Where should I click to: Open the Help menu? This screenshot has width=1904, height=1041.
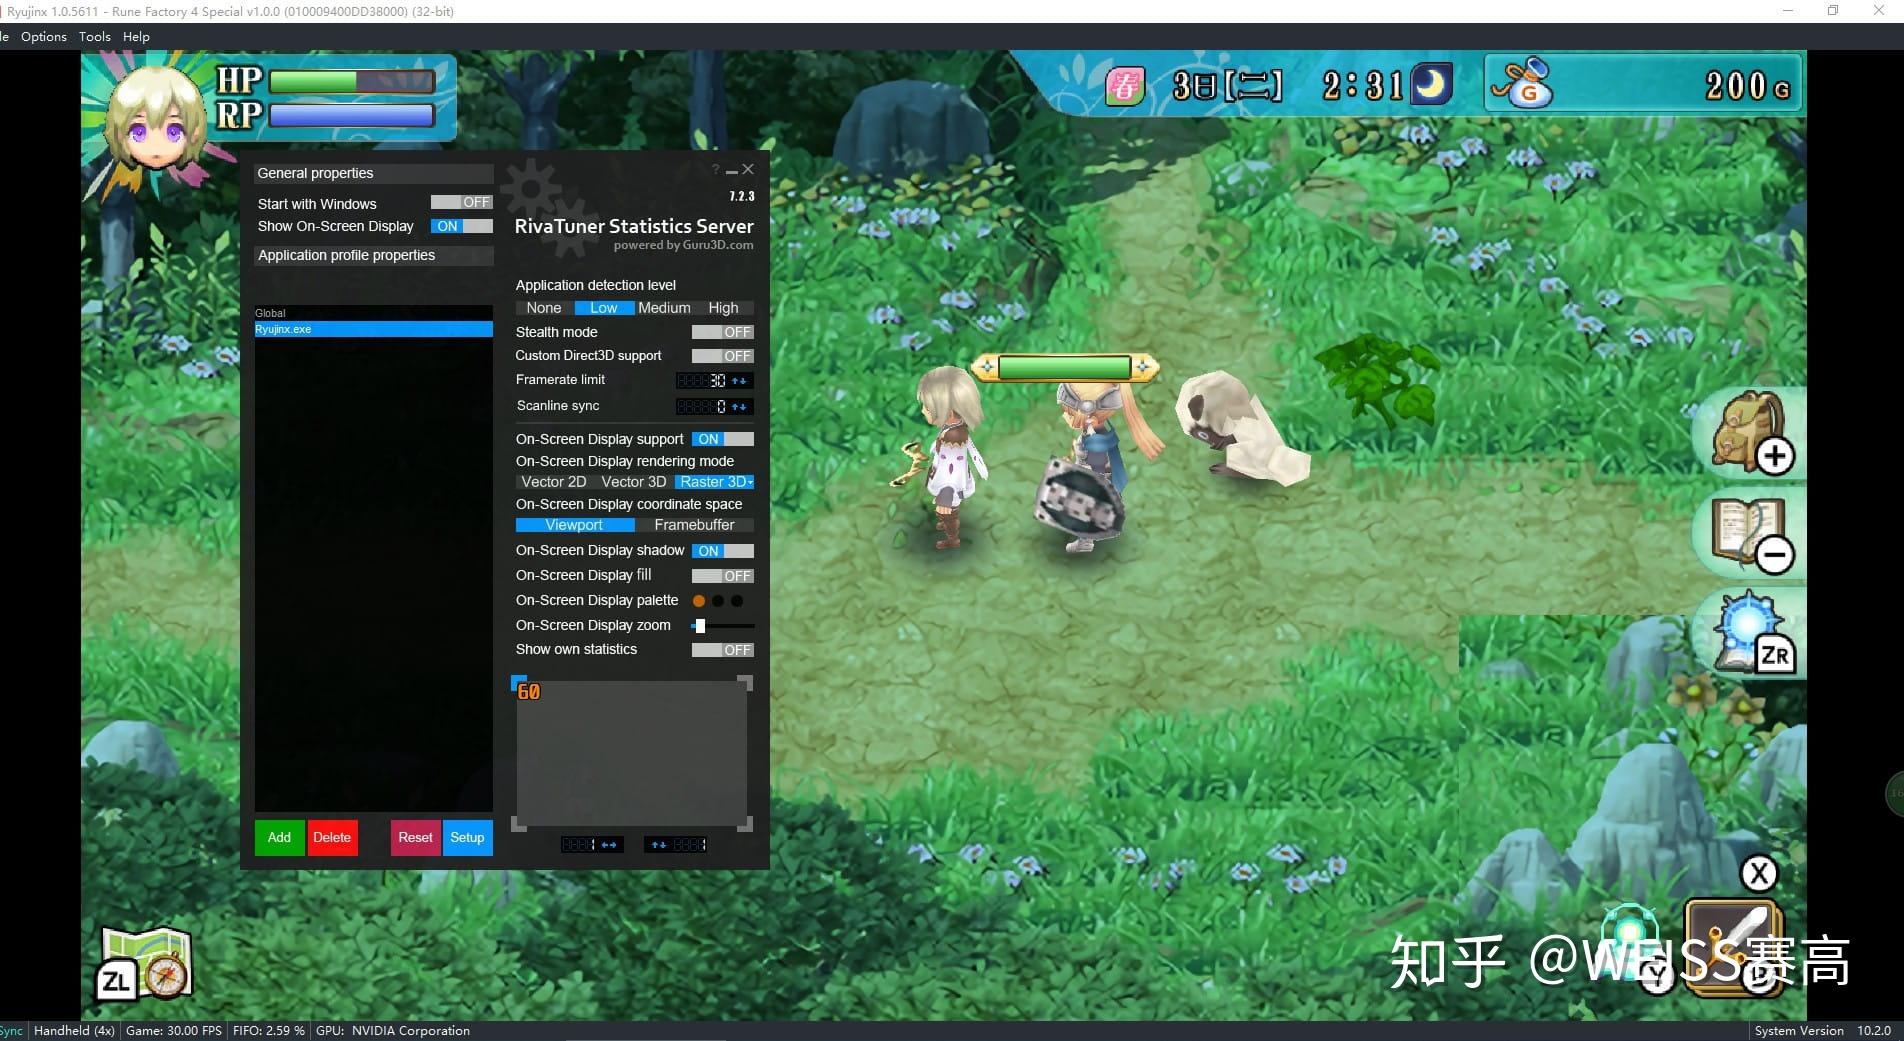pos(136,37)
